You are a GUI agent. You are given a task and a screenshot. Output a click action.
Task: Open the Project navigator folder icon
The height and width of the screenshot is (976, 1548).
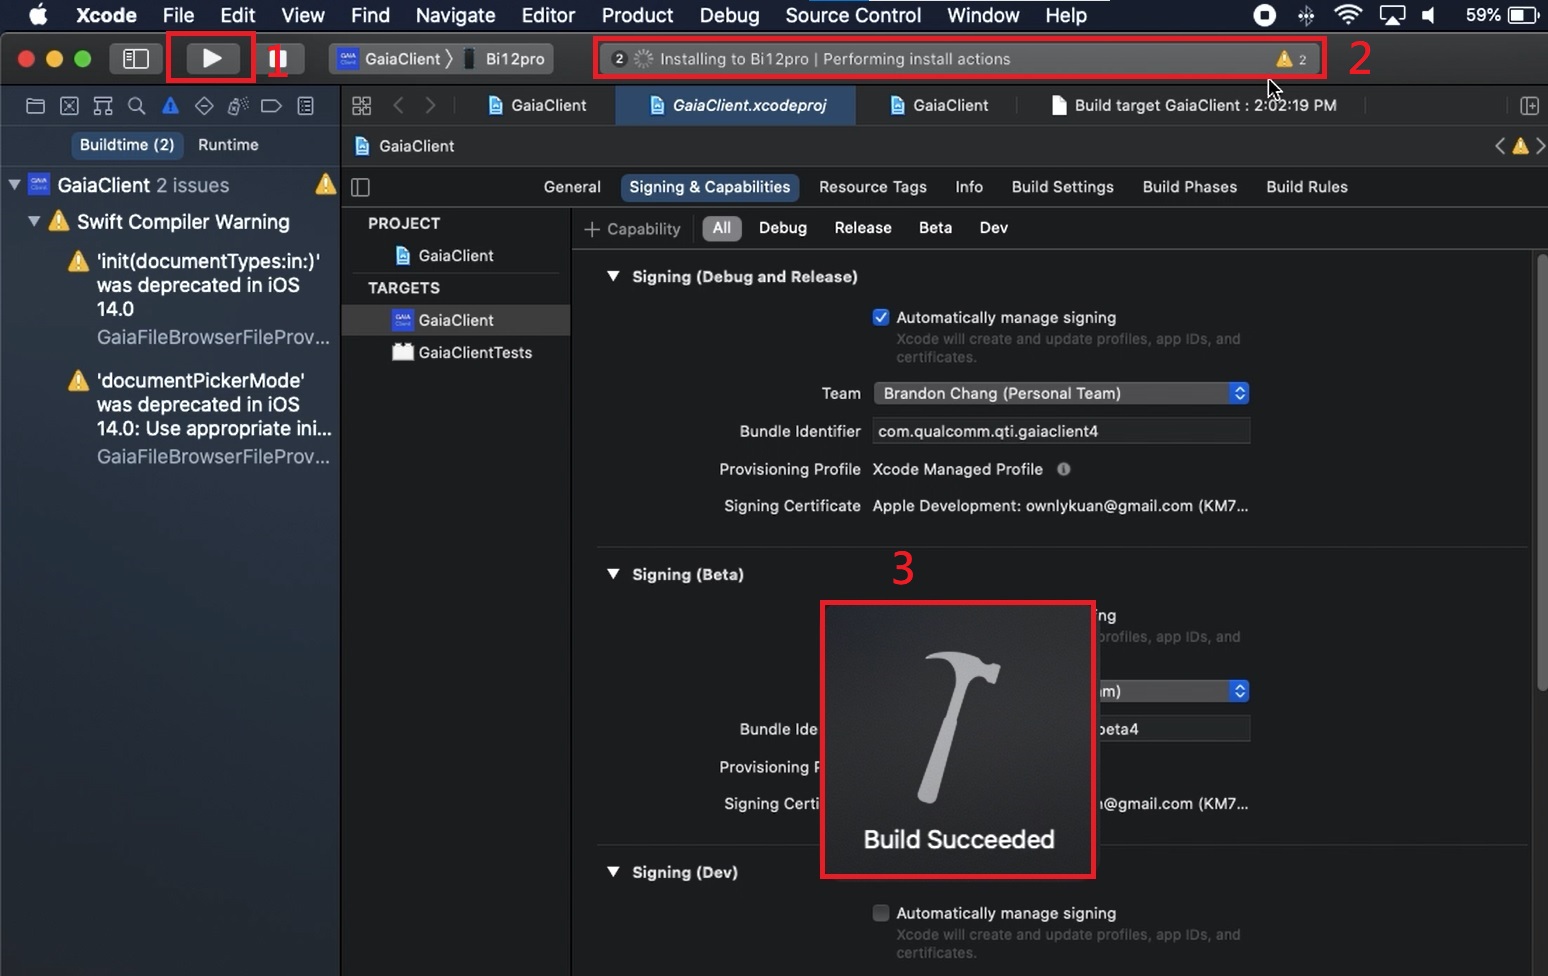pyautogui.click(x=35, y=105)
